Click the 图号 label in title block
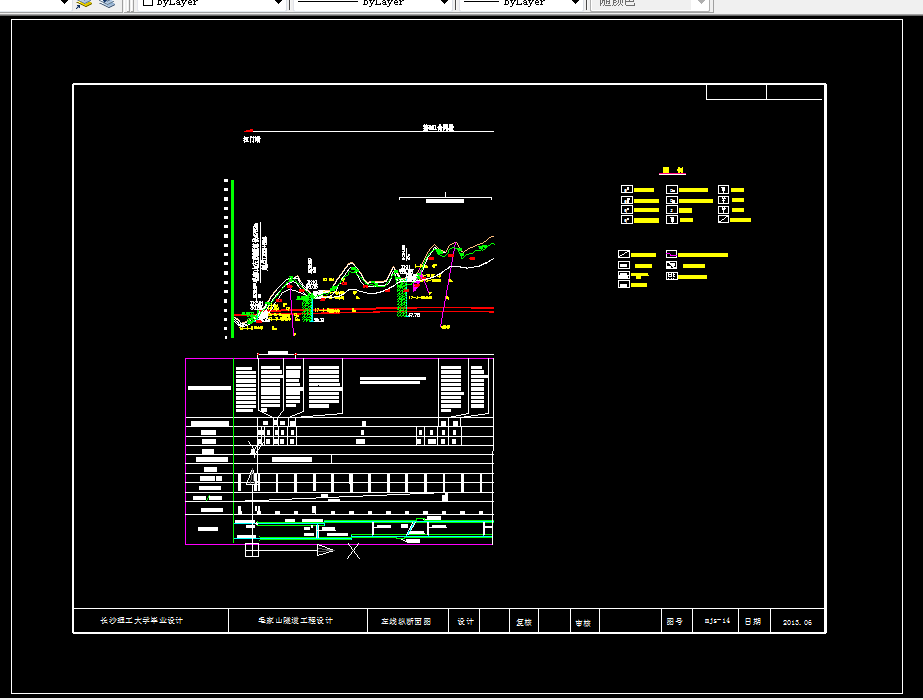This screenshot has width=923, height=700. point(675,621)
